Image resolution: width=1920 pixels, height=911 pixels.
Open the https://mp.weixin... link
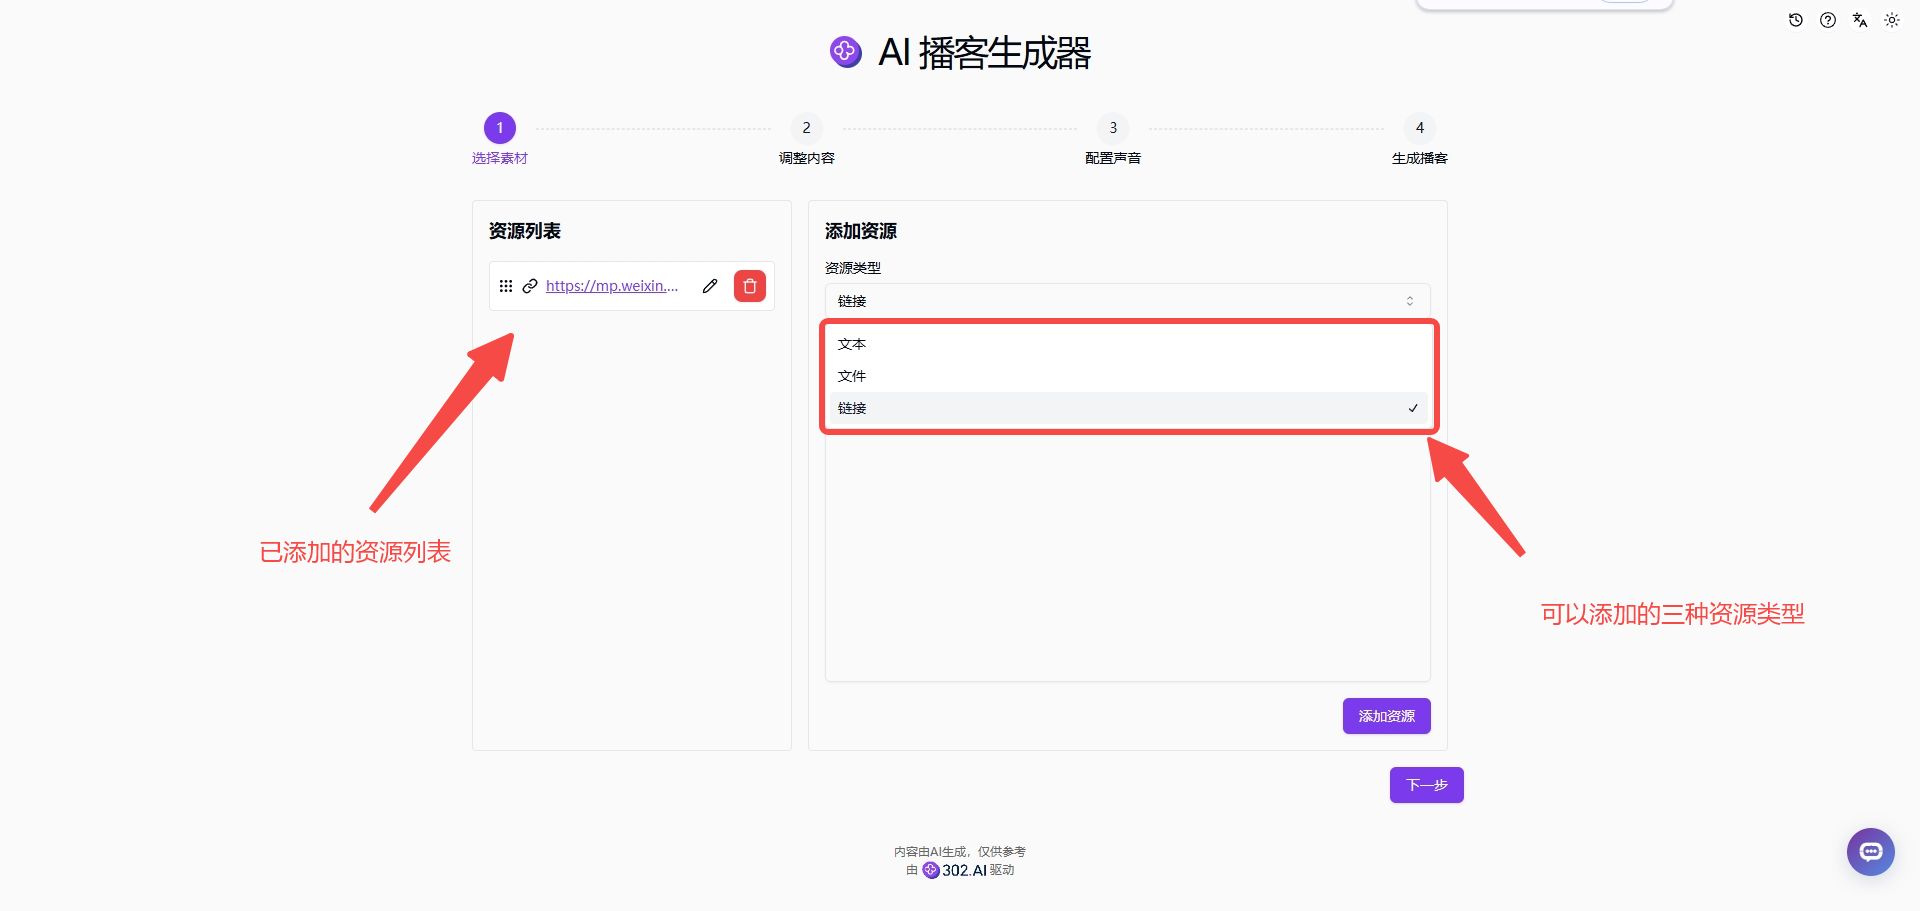(x=612, y=286)
